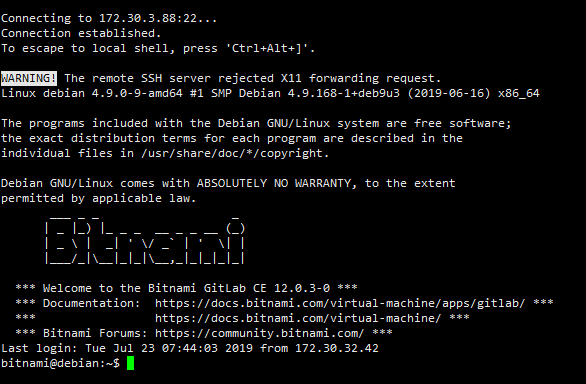Click the 'permitted by applicable law.' line
The width and height of the screenshot is (586, 384).
tap(98, 198)
